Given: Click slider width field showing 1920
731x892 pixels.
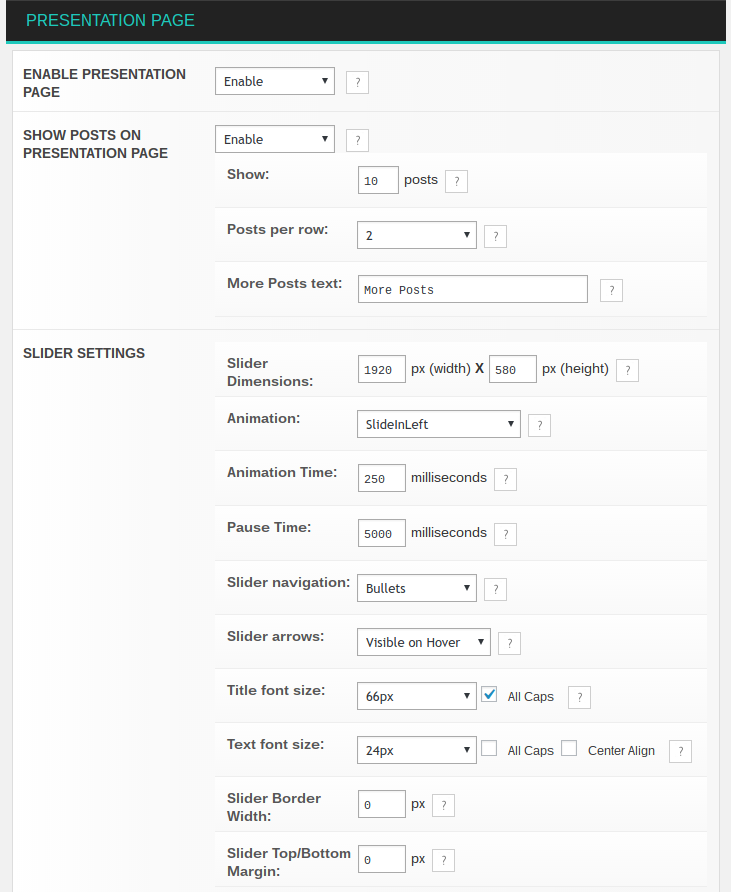Looking at the screenshot, I should (382, 369).
